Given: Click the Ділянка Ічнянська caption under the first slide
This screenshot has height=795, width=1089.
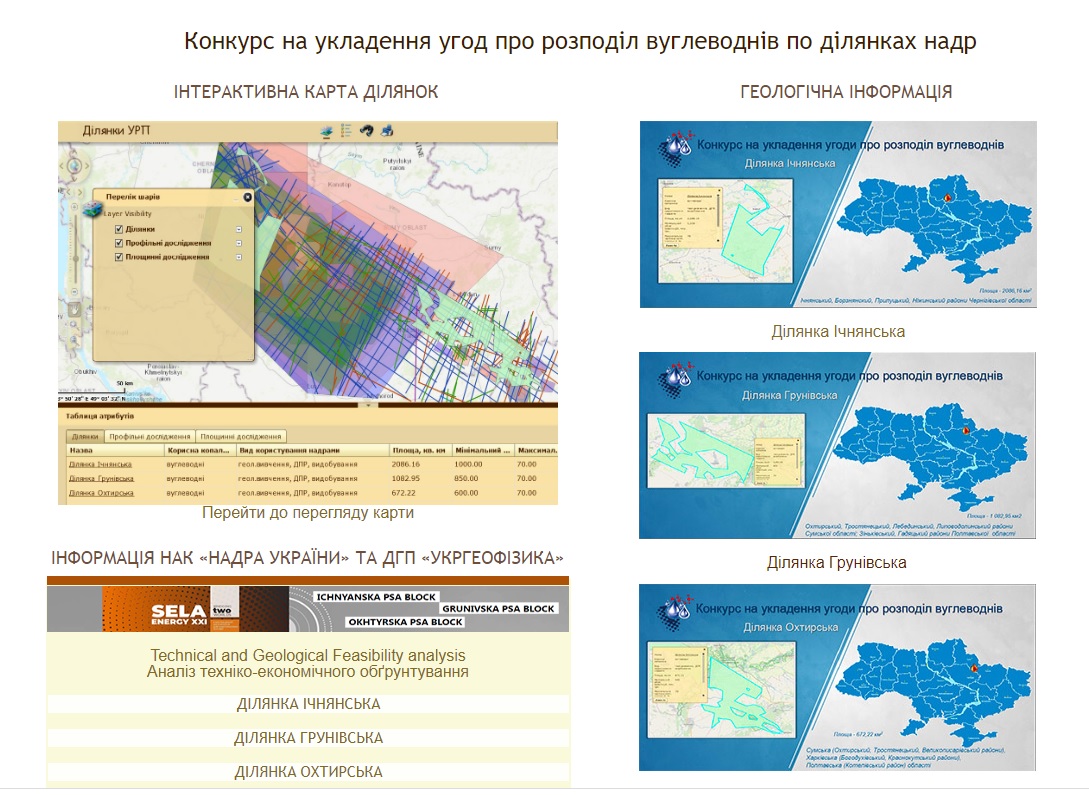Looking at the screenshot, I should pos(838,332).
